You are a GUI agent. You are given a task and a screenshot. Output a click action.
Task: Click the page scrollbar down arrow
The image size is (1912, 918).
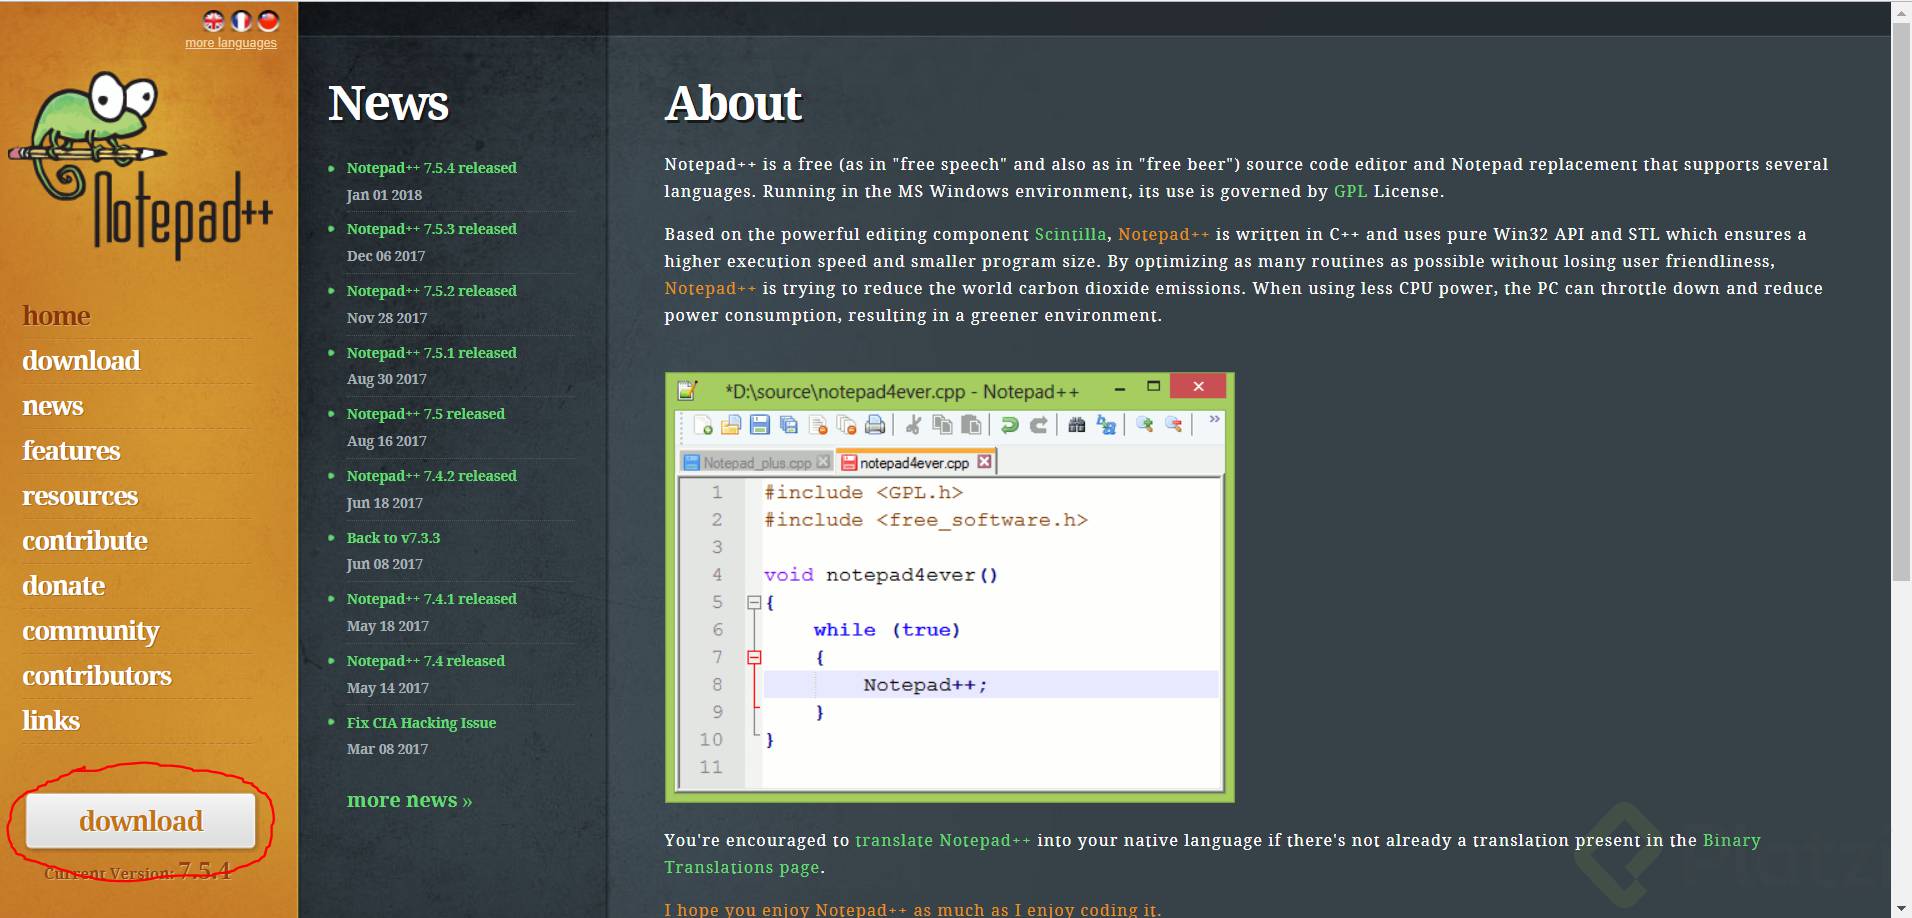point(1901,908)
